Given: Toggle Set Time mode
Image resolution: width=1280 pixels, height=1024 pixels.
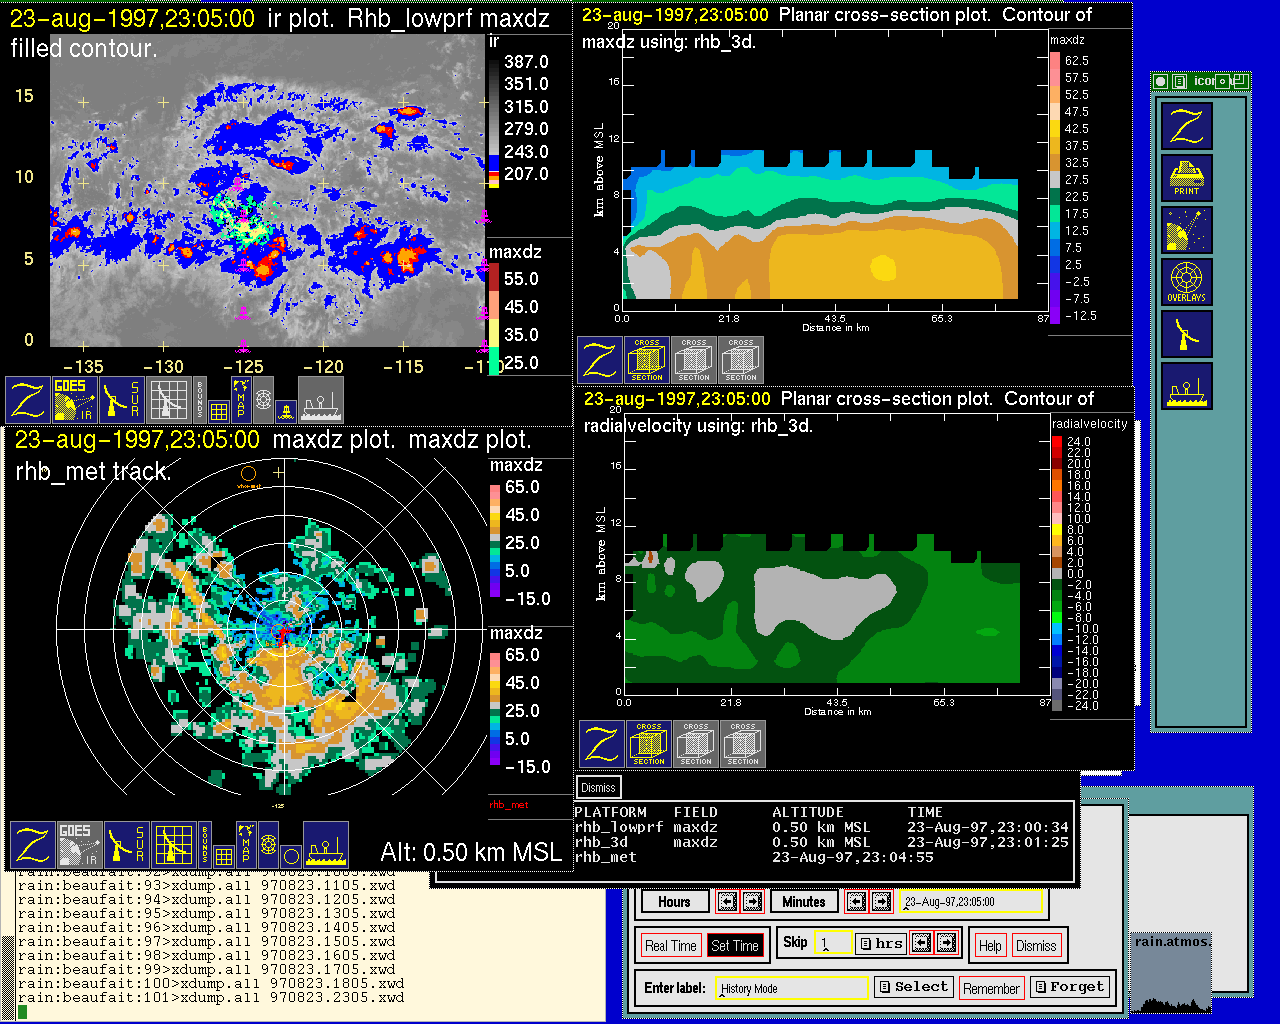Looking at the screenshot, I should tap(734, 946).
